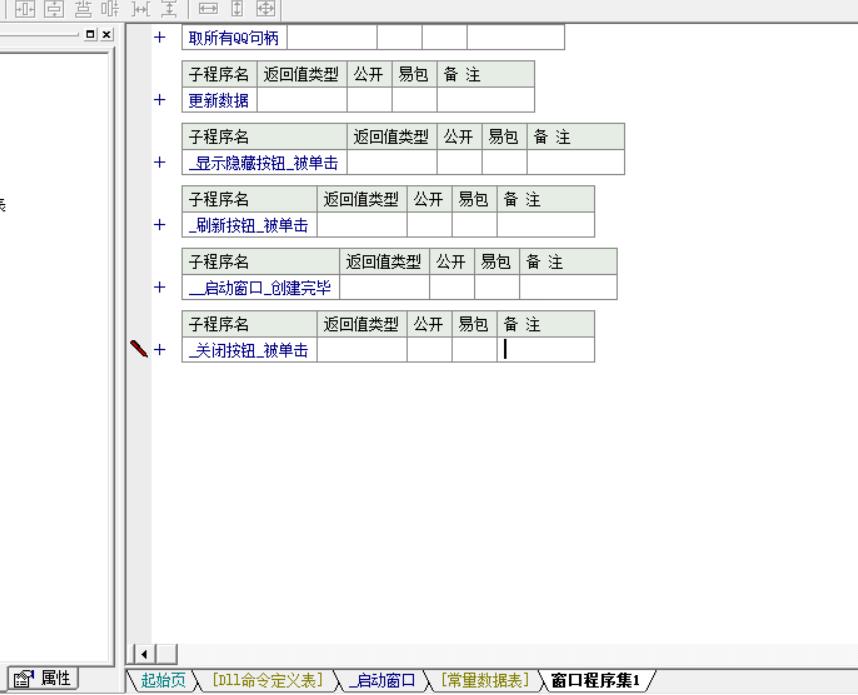Click the horizontal scrollbar left arrow
Screen dimensions: 858x695
point(144,654)
